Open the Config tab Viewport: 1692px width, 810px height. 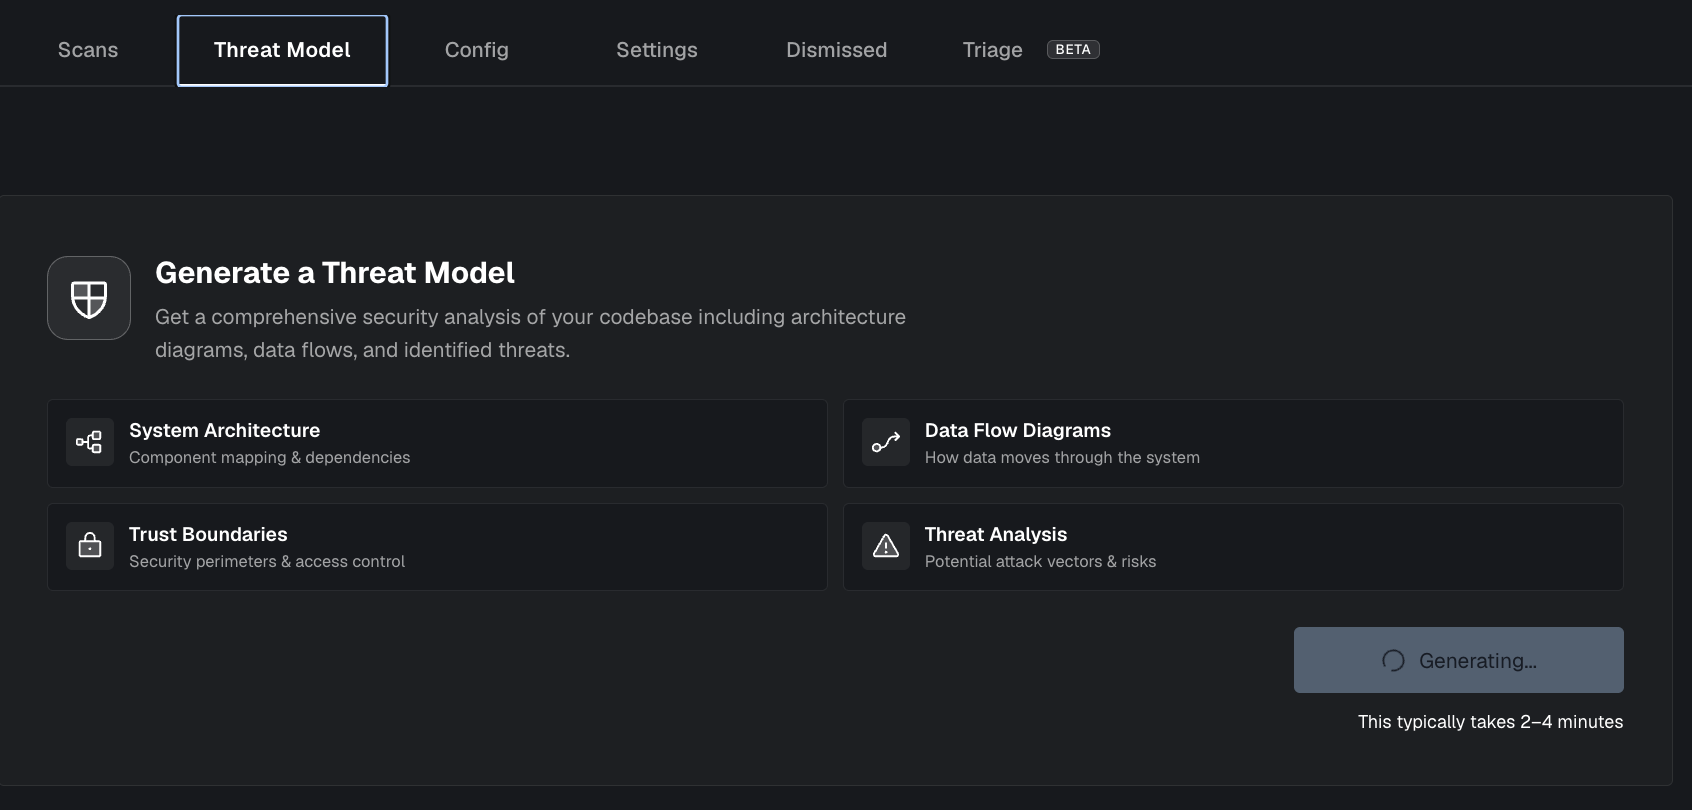tap(477, 50)
